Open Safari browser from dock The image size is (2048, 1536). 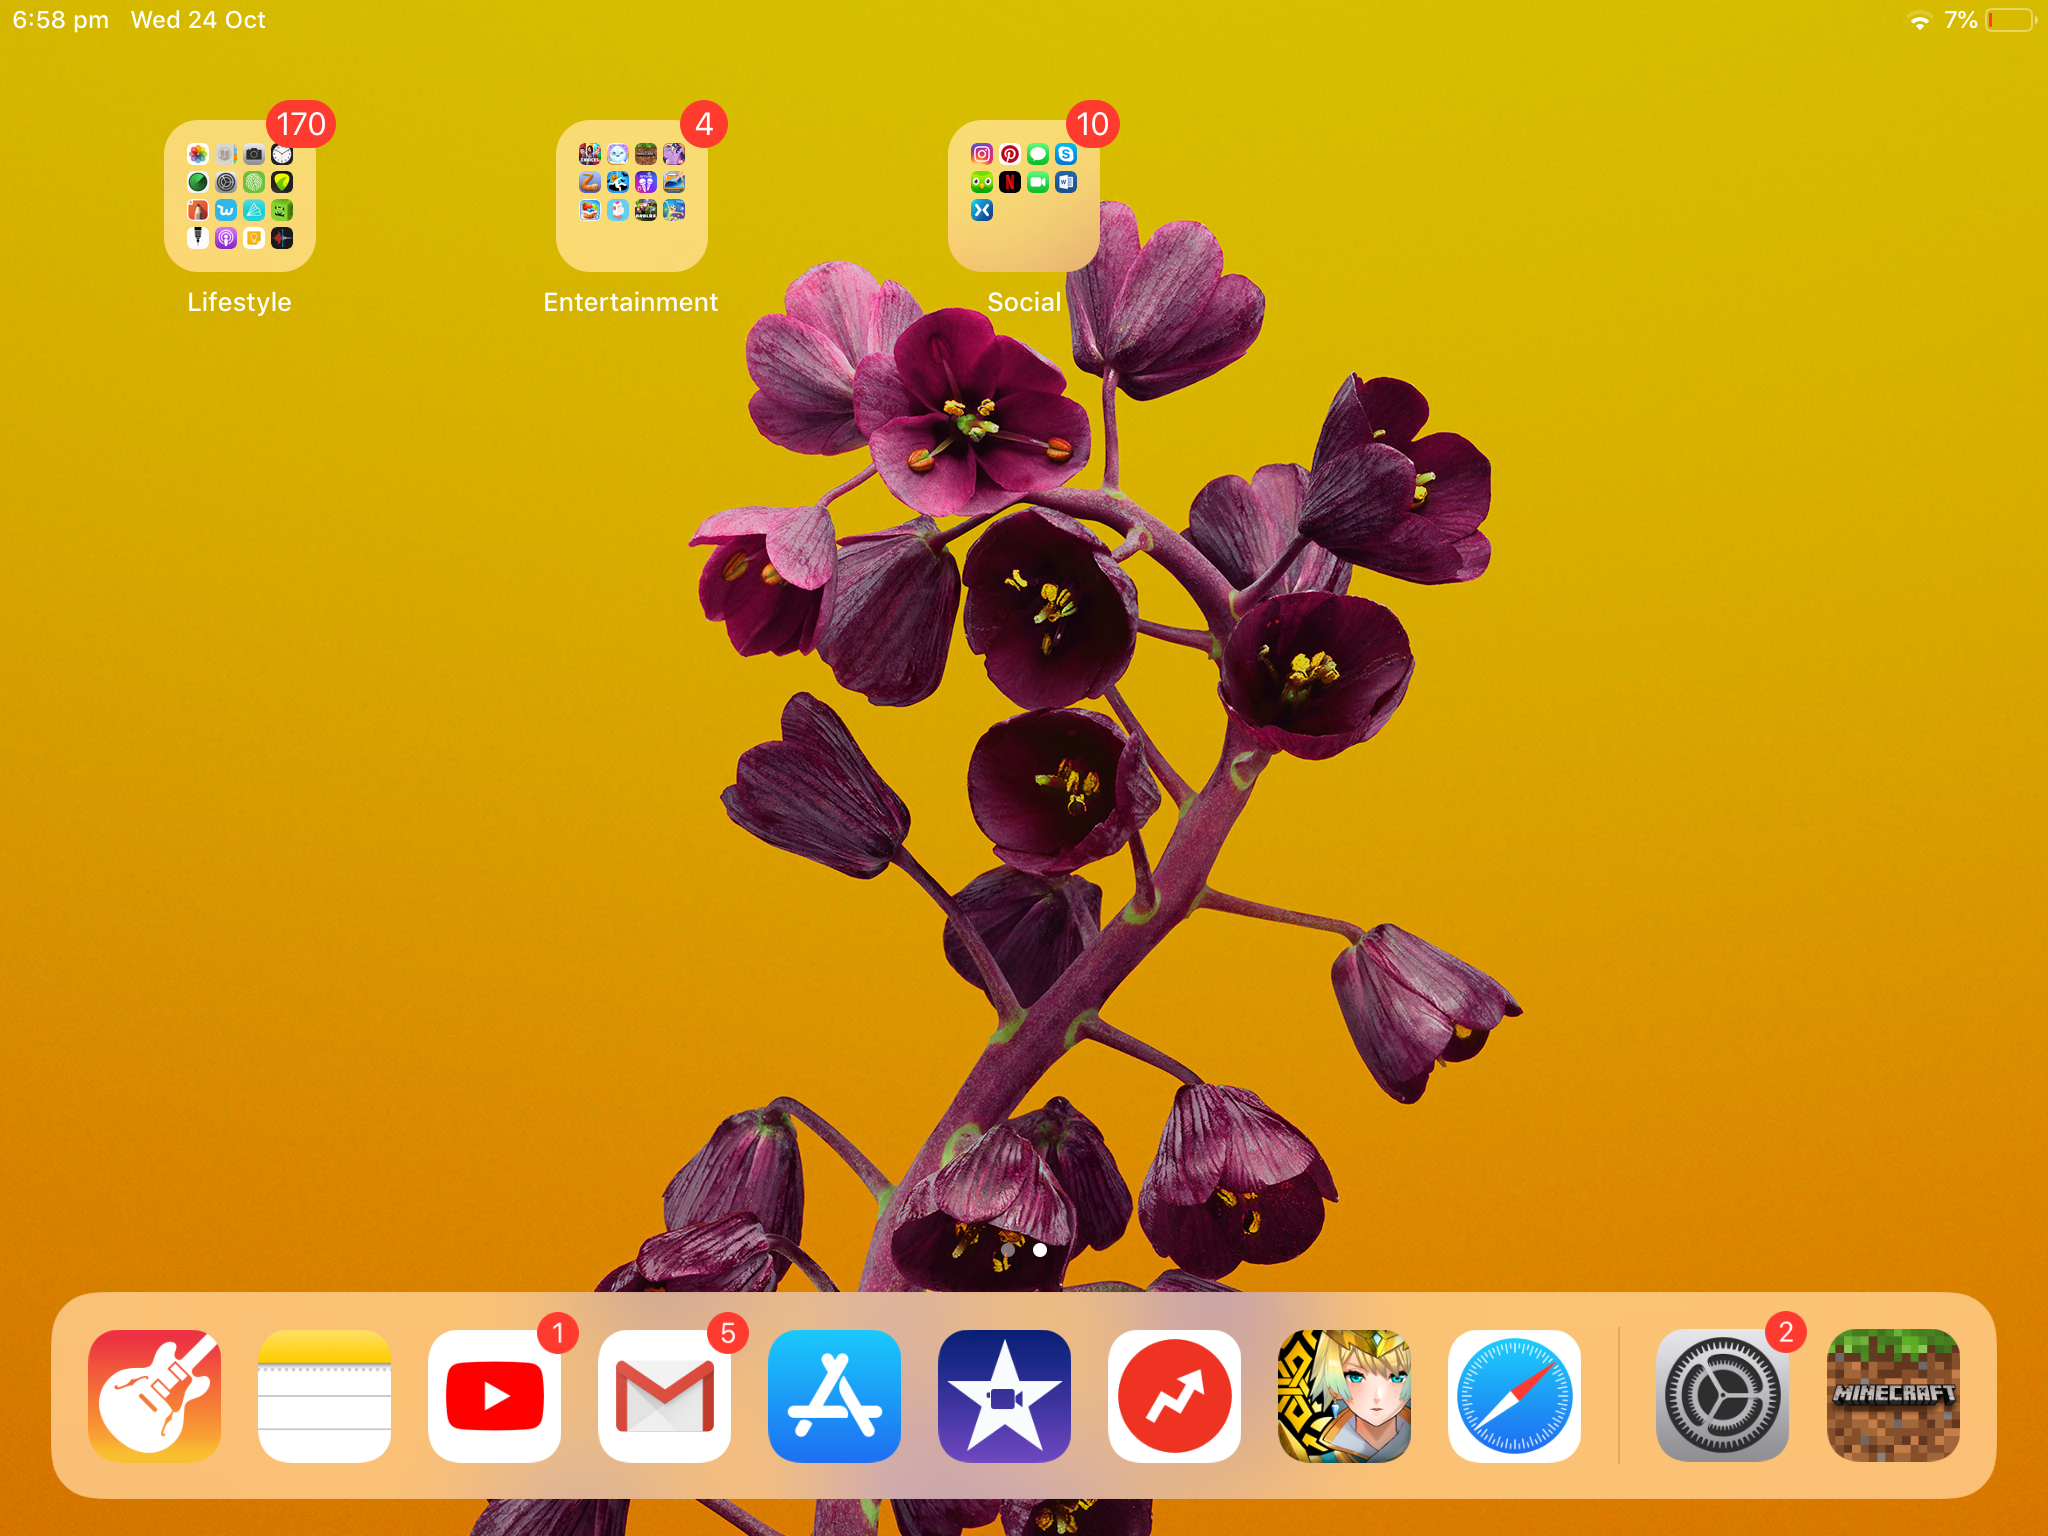coord(1514,1396)
